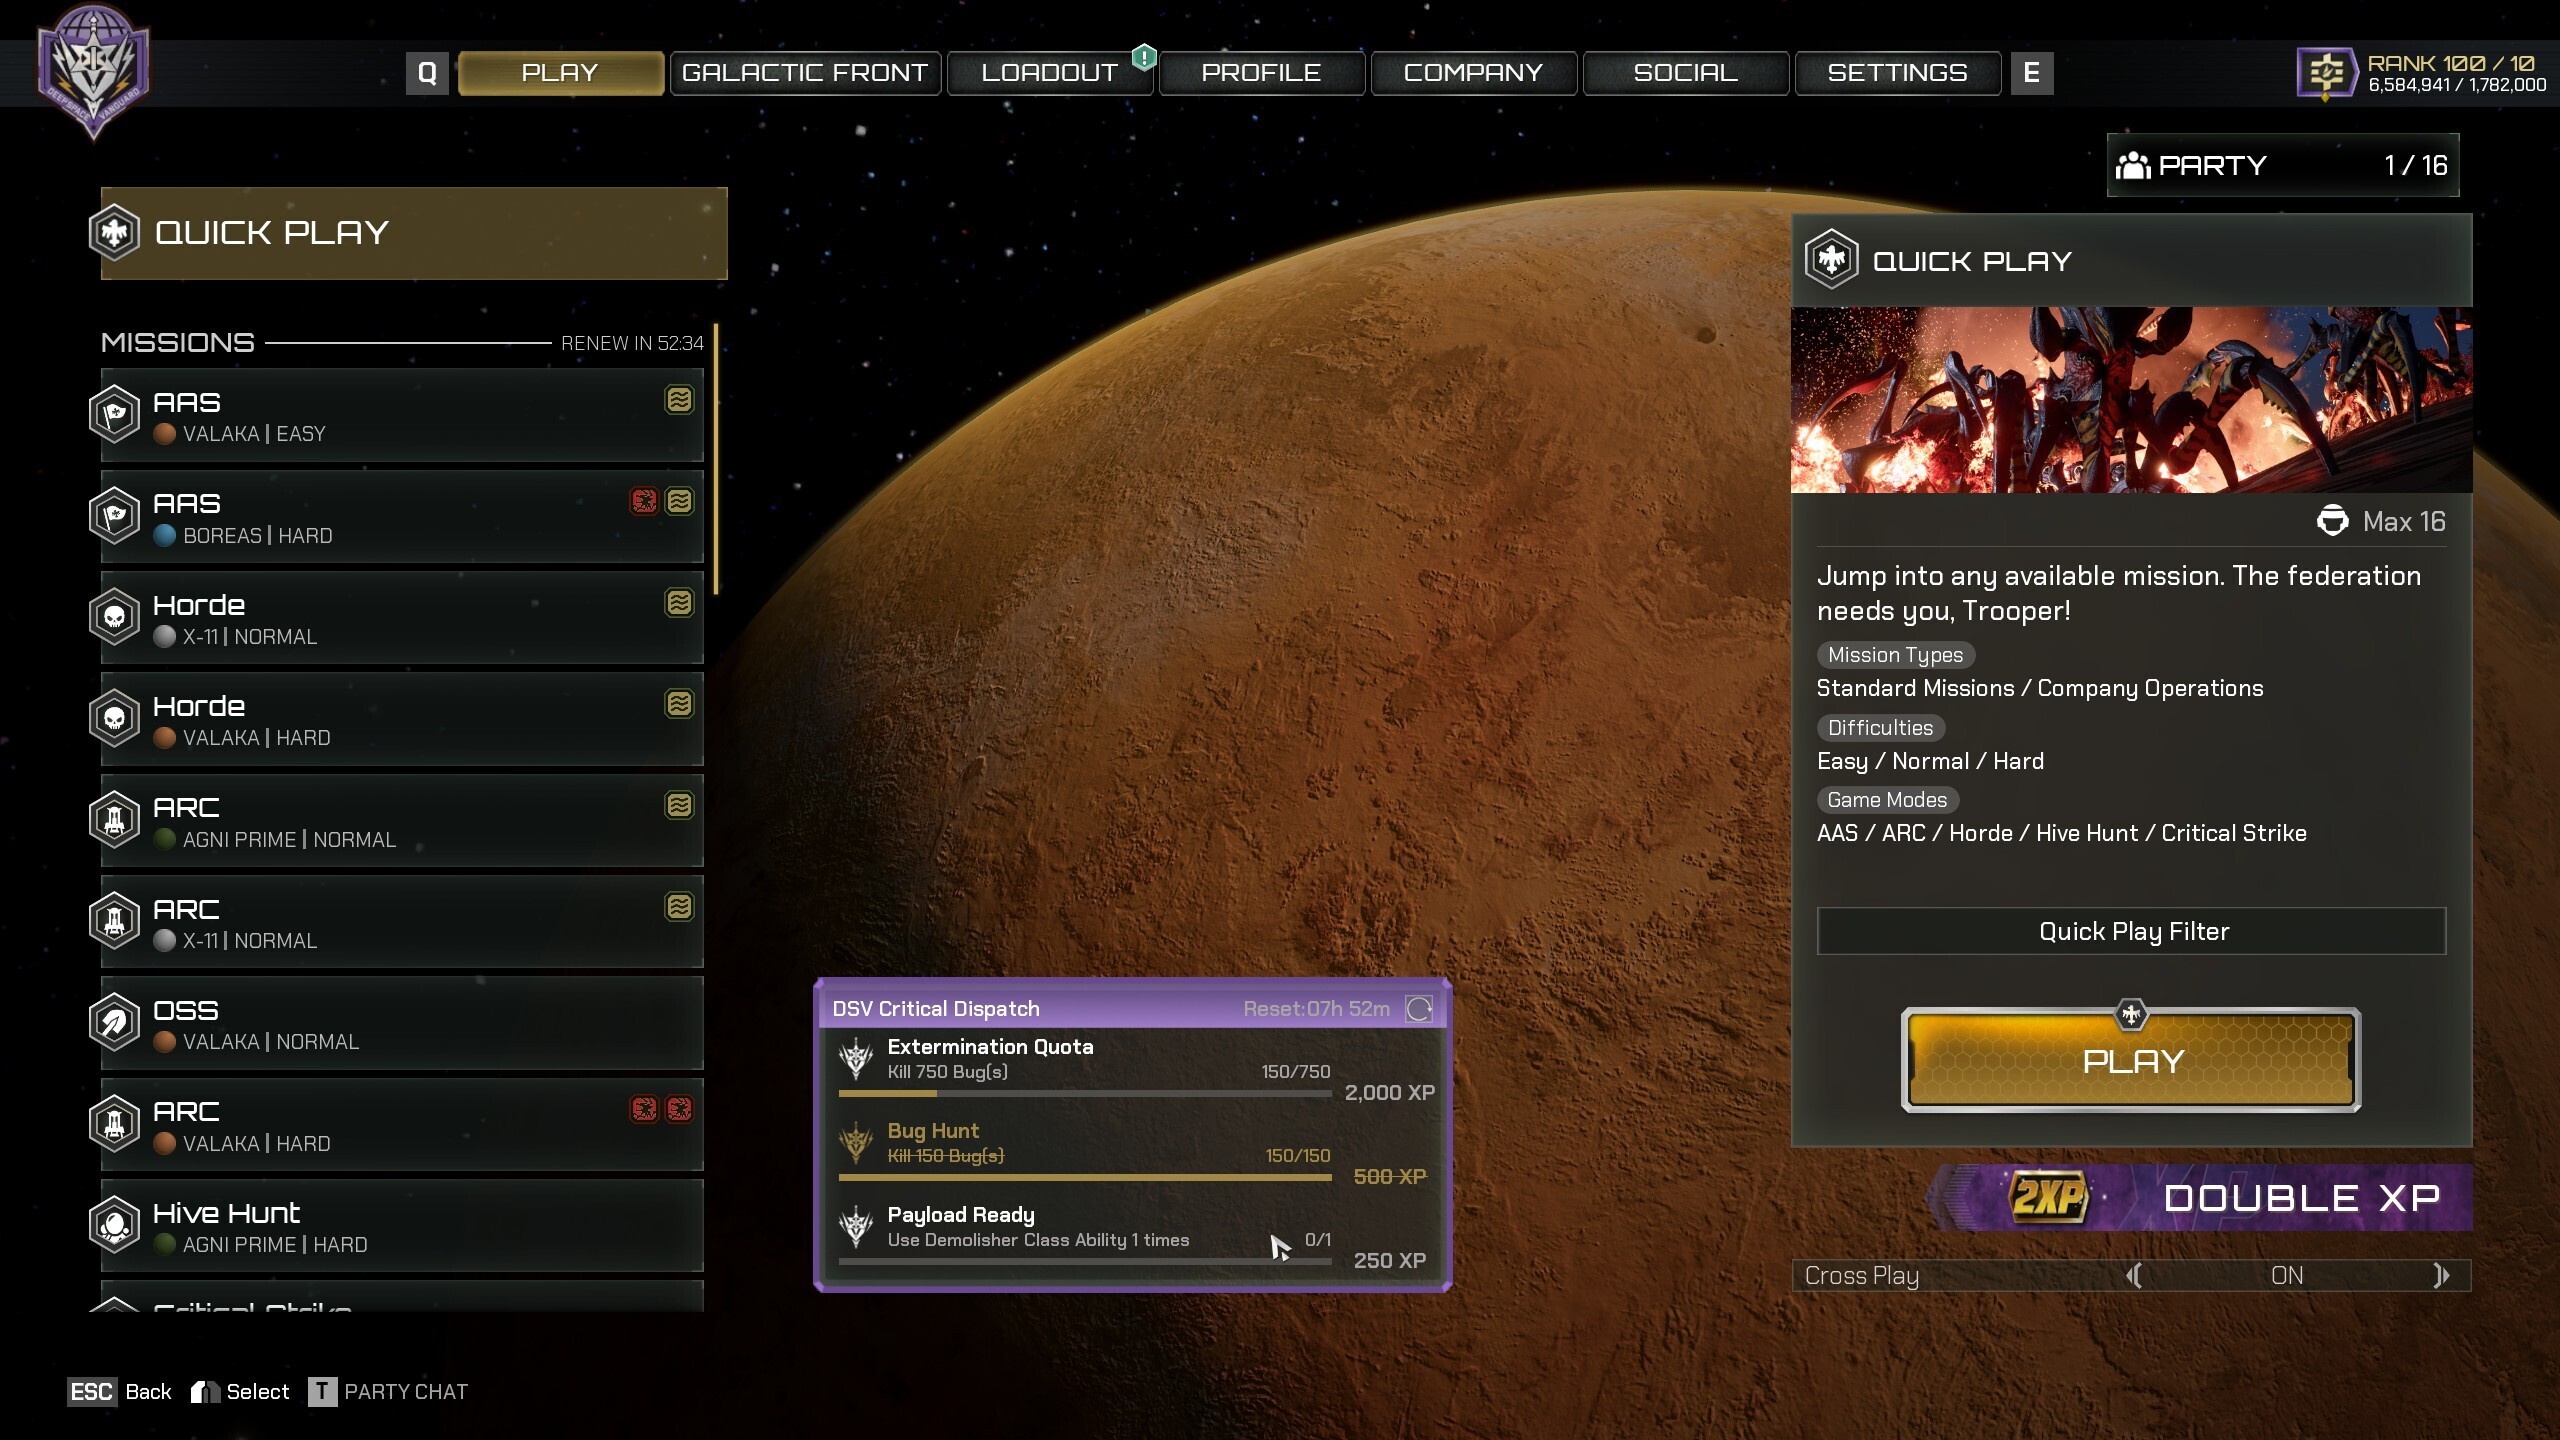Select Quick Play in the mission list
Viewport: 2560px width, 1440px height.
pos(414,233)
